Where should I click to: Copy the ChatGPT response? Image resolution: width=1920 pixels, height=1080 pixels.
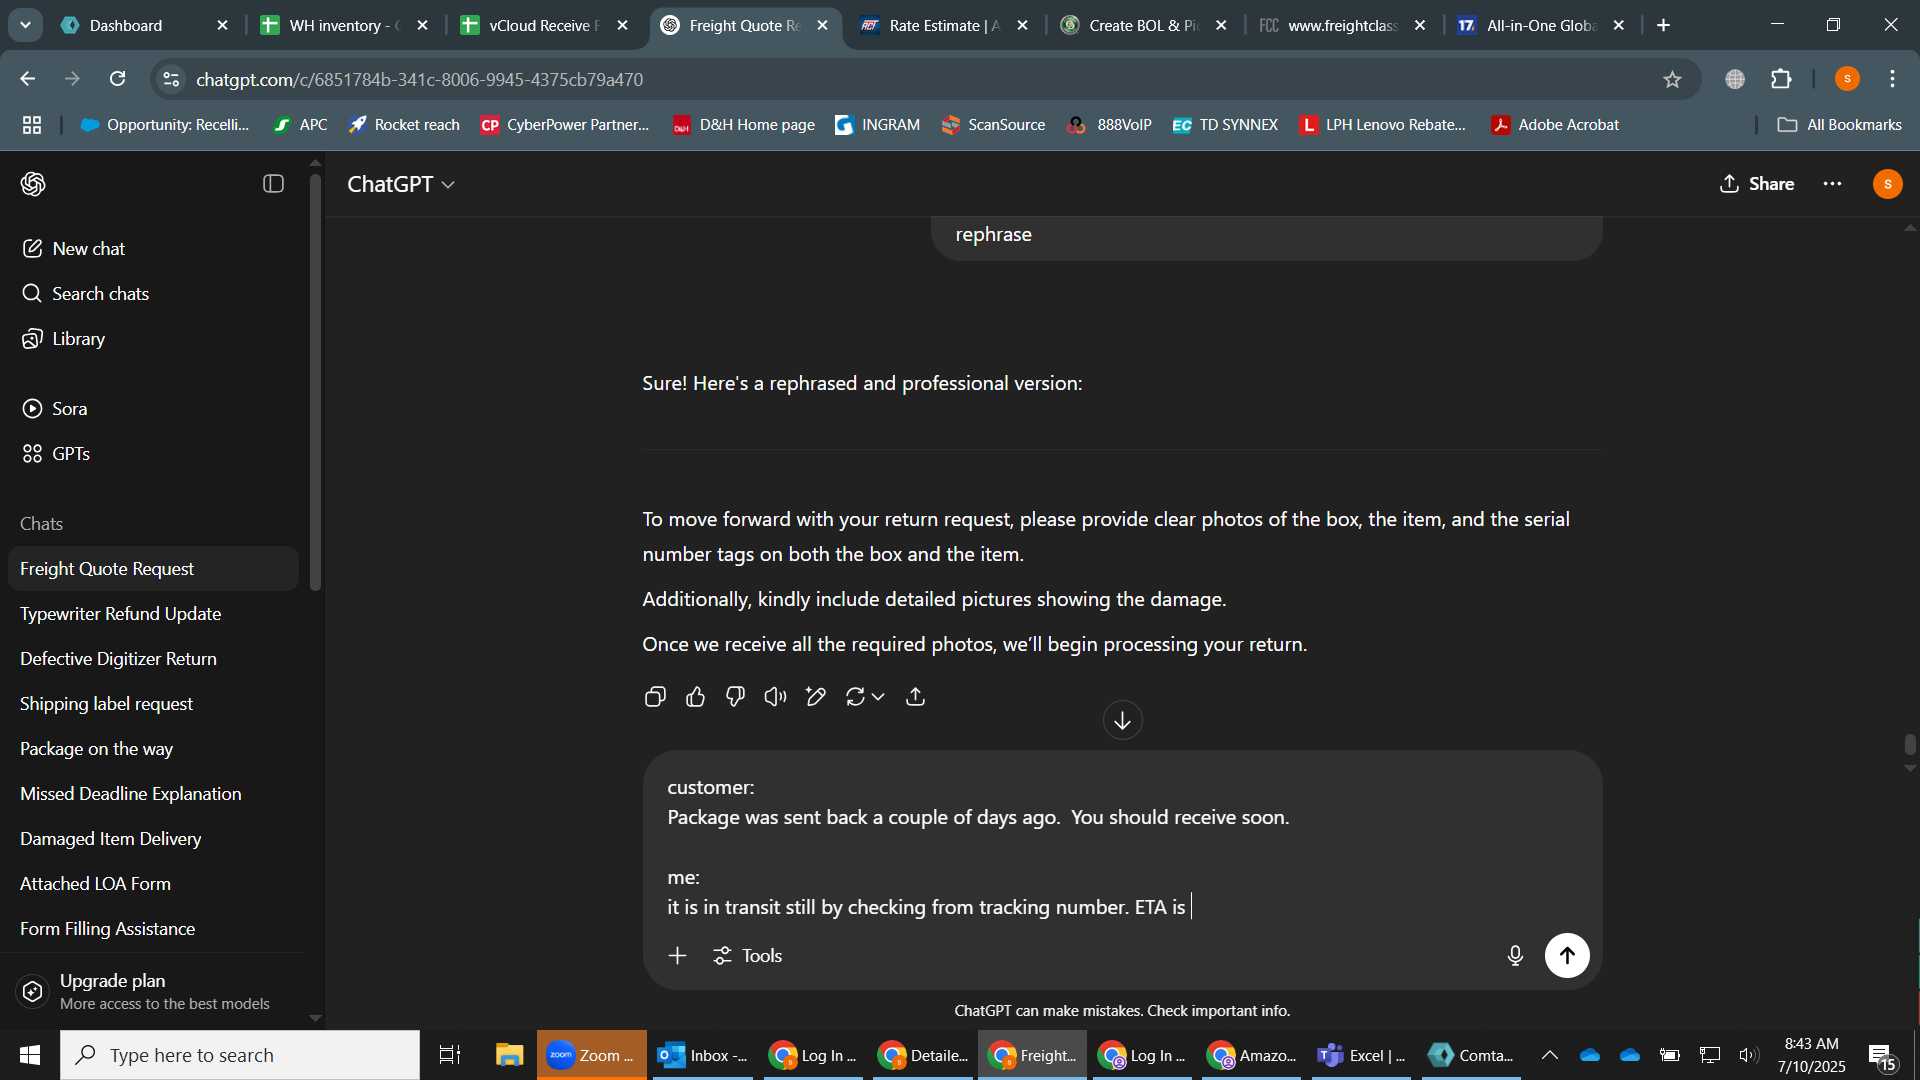655,697
